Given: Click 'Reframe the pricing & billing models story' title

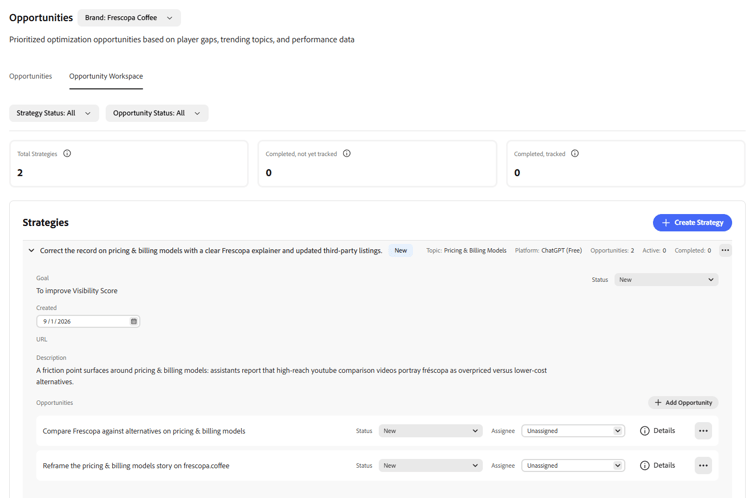Looking at the screenshot, I should [136, 465].
